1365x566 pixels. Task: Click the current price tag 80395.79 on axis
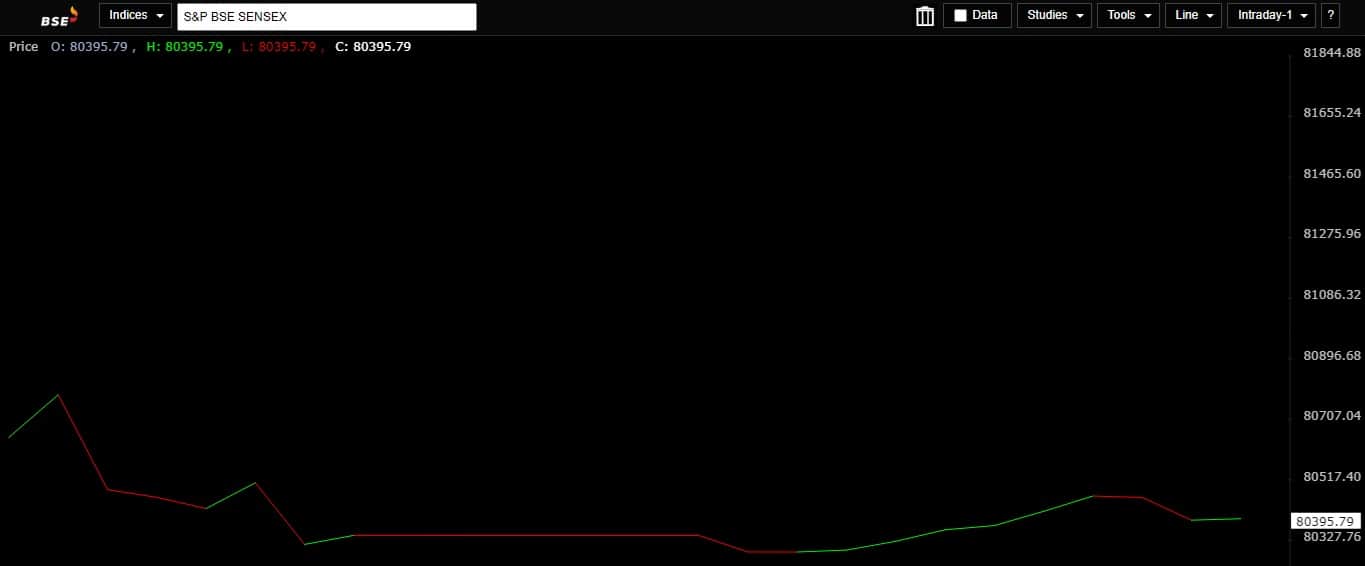pos(1324,521)
